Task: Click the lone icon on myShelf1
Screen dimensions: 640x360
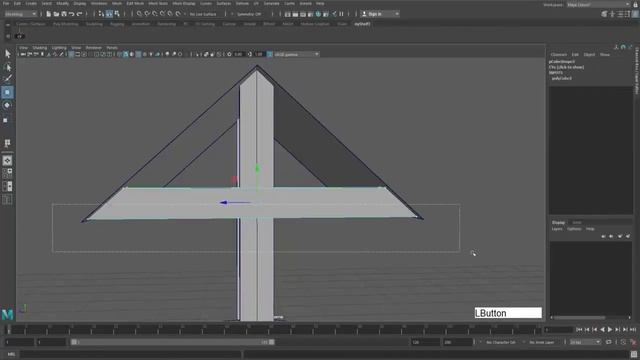Action: point(20,36)
